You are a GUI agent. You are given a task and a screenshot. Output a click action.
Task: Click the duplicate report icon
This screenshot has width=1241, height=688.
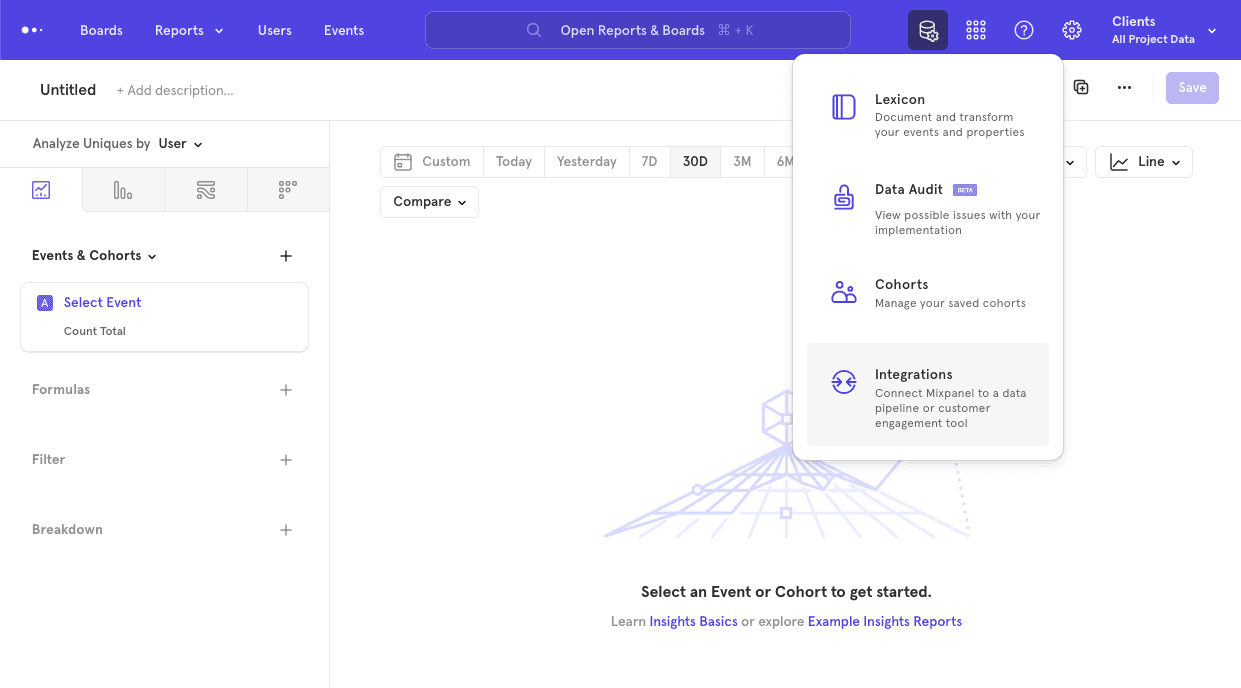1081,87
